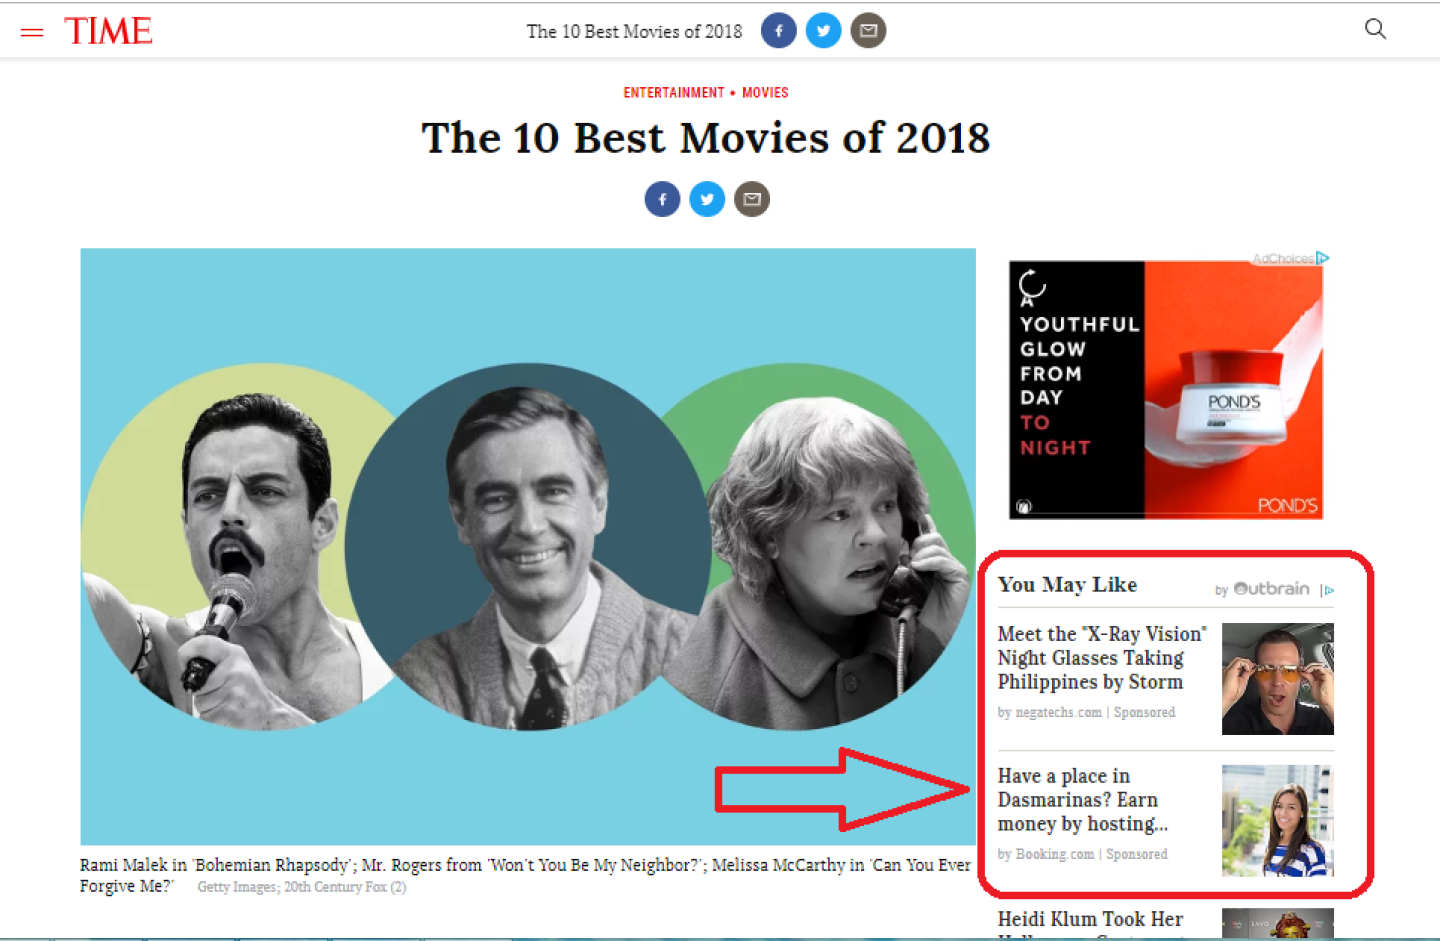The image size is (1440, 941).
Task: Open the Dasmarinas hosting sponsored headline
Action: [1082, 800]
